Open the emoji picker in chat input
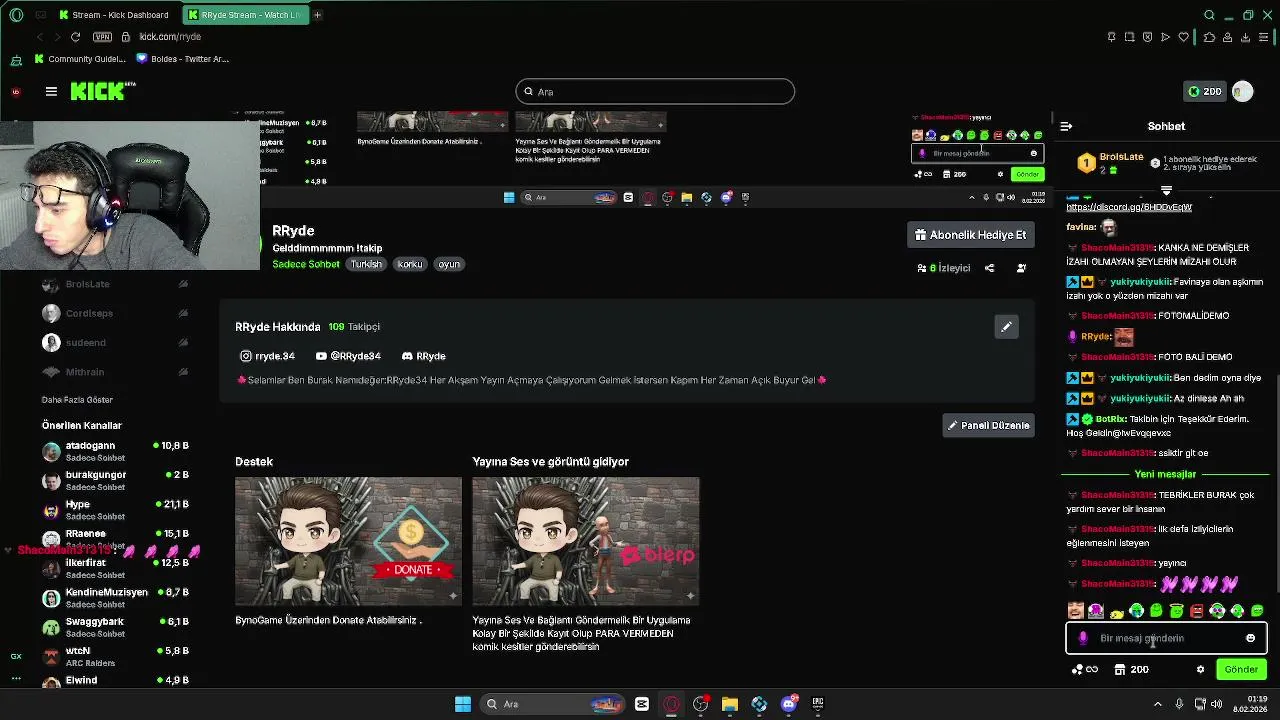 coord(1250,638)
